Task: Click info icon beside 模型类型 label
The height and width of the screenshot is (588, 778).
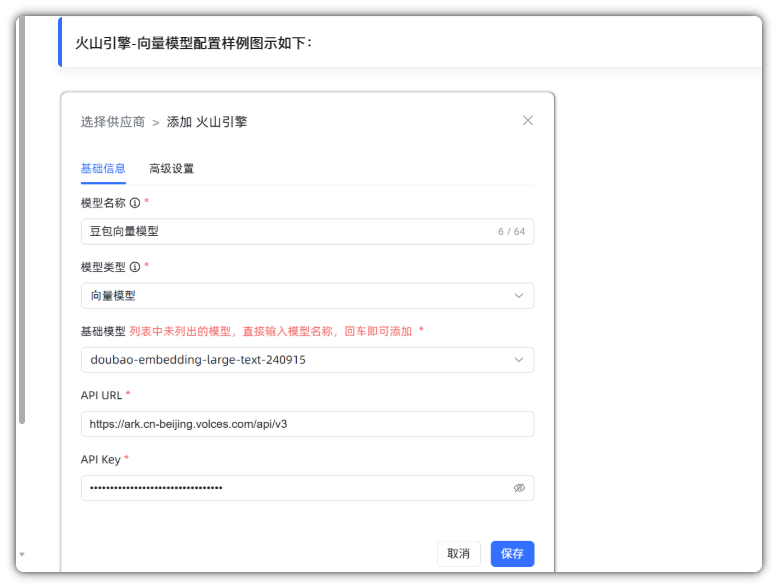Action: click(x=135, y=267)
